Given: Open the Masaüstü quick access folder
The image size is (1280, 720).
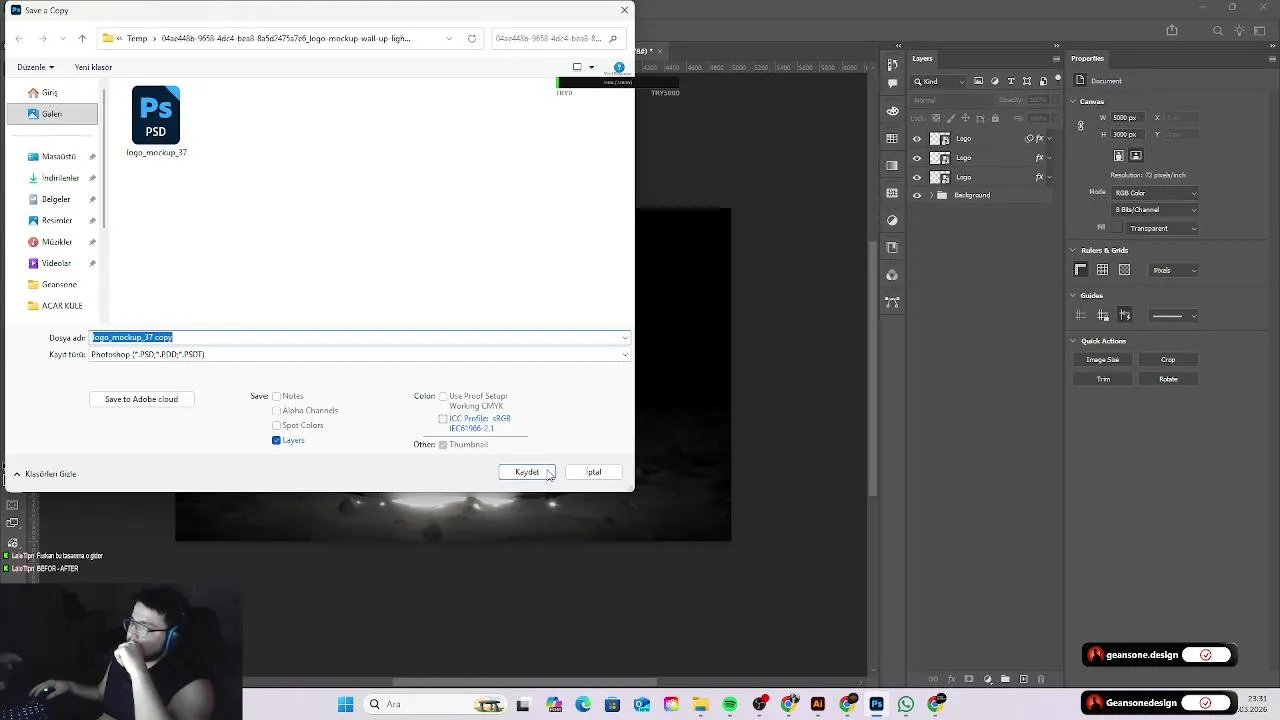Looking at the screenshot, I should click(58, 157).
